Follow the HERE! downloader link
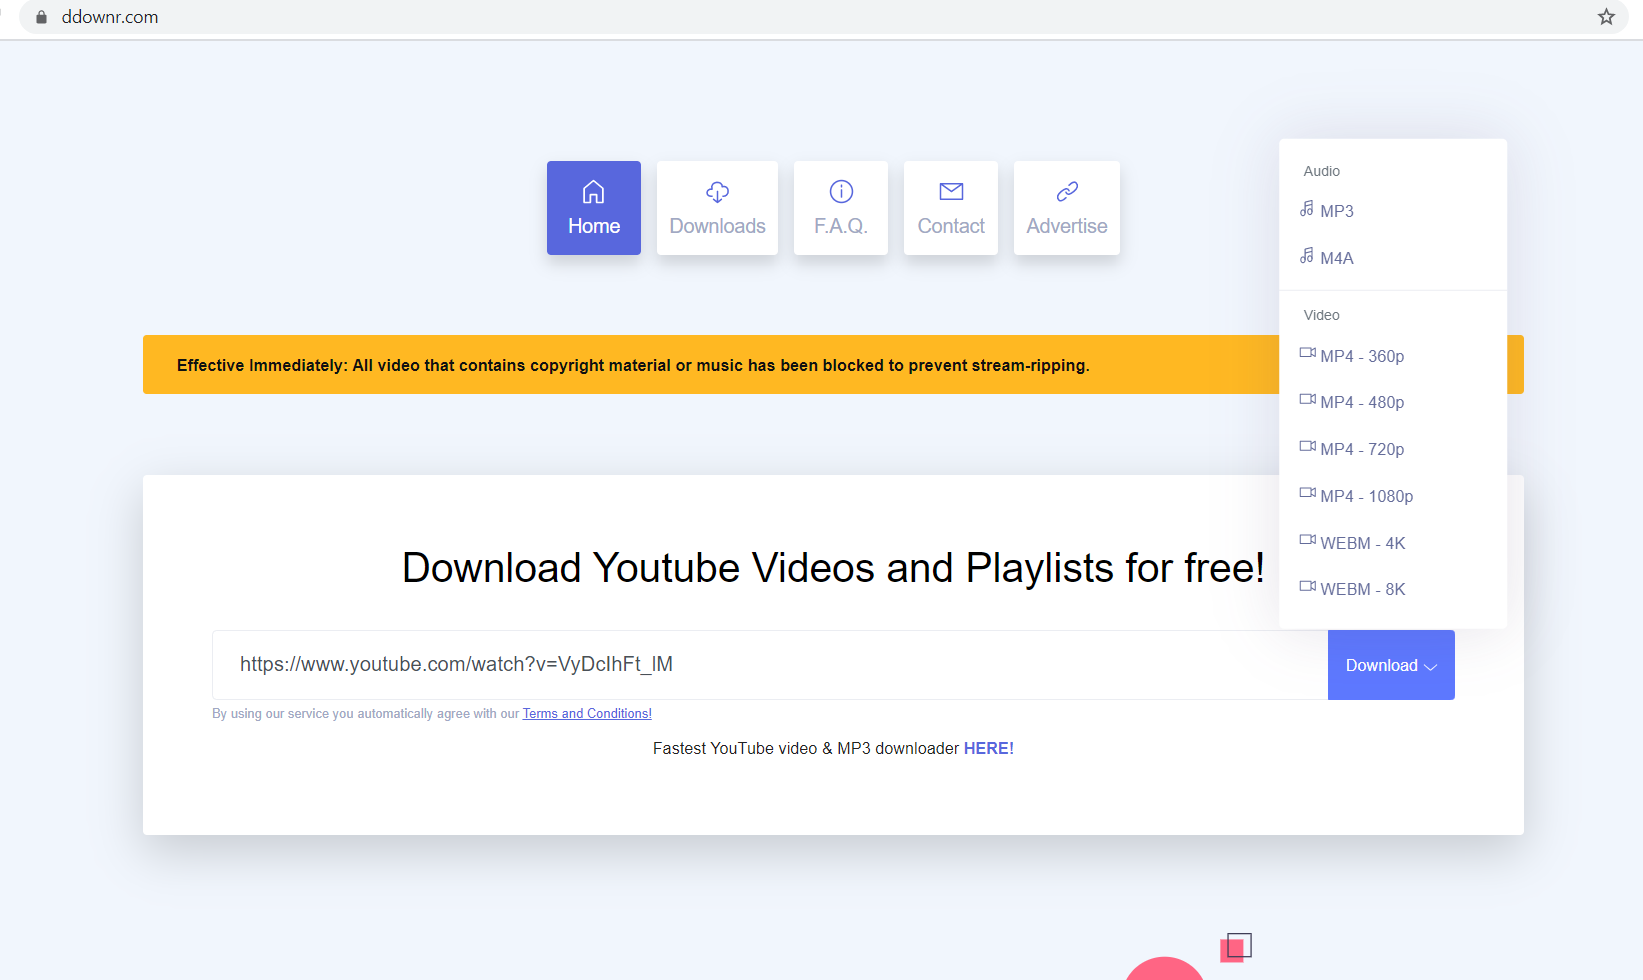Viewport: 1643px width, 980px height. point(989,748)
